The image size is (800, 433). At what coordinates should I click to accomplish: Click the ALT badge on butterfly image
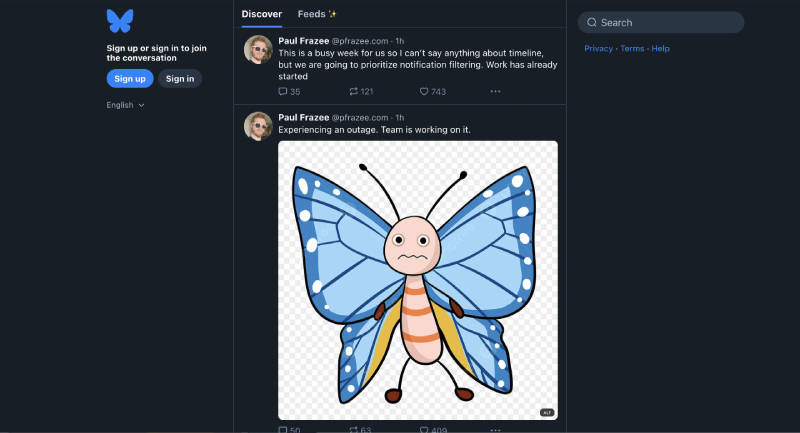pos(547,412)
